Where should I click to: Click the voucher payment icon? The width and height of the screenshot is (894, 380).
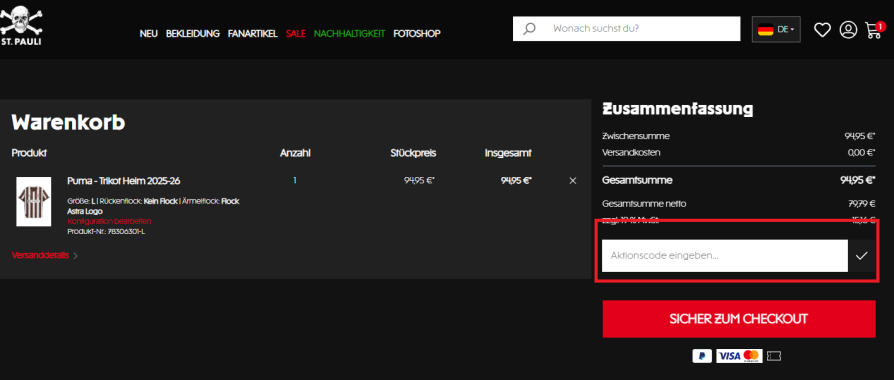774,356
